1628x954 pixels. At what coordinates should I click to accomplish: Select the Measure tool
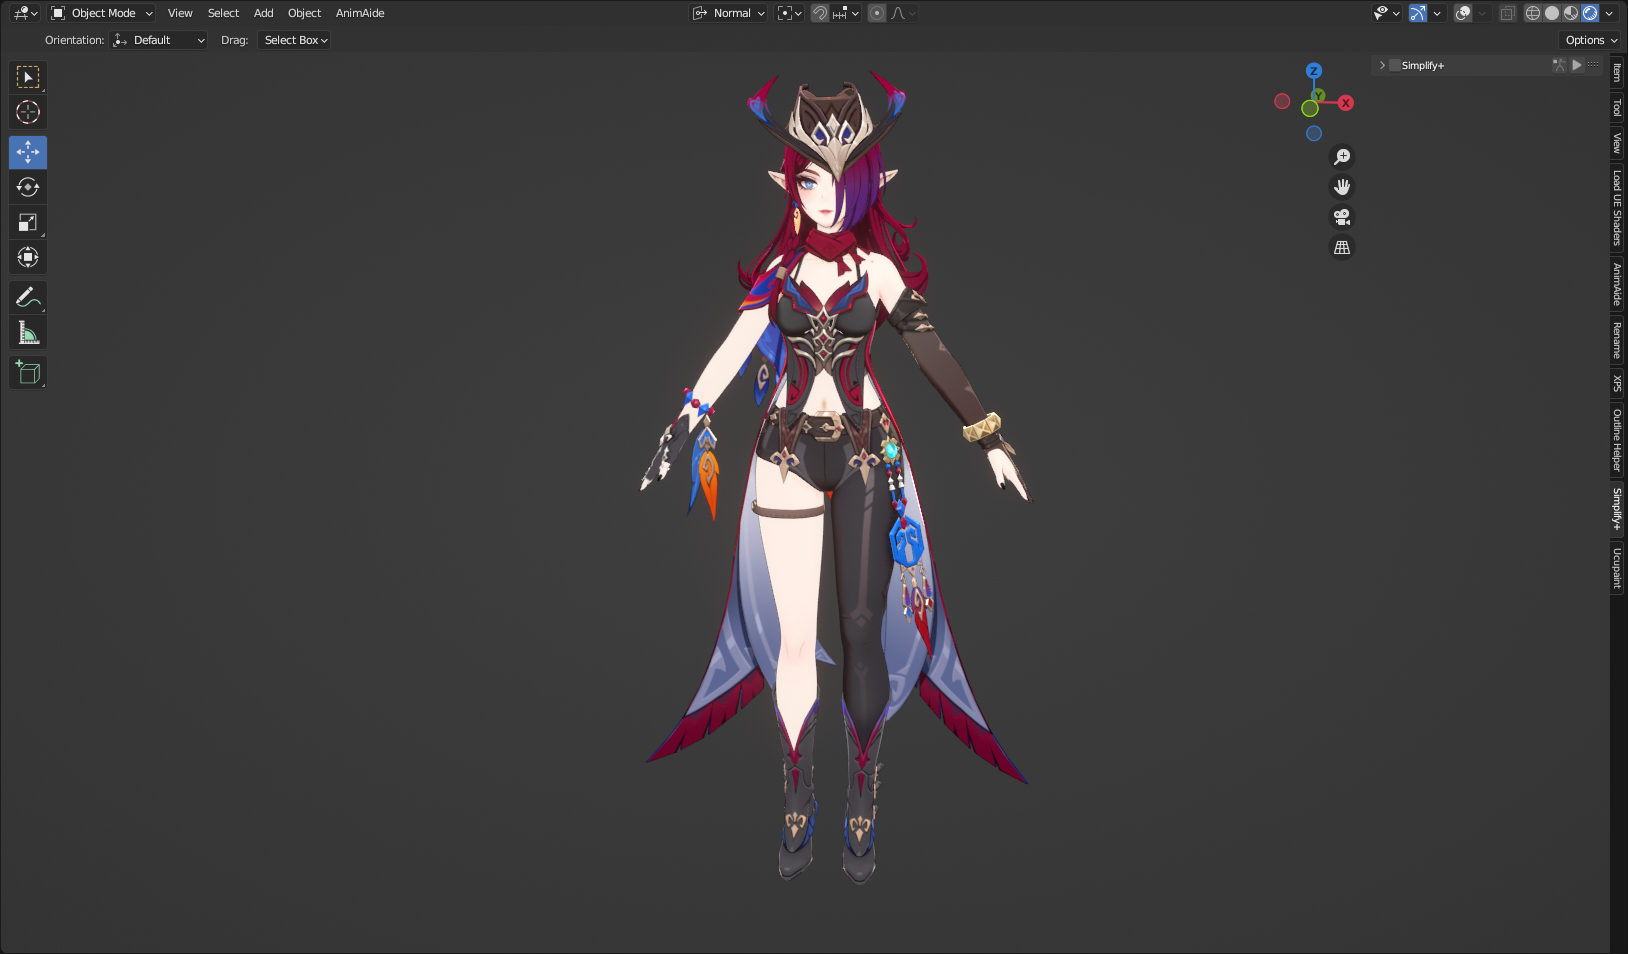pyautogui.click(x=28, y=332)
